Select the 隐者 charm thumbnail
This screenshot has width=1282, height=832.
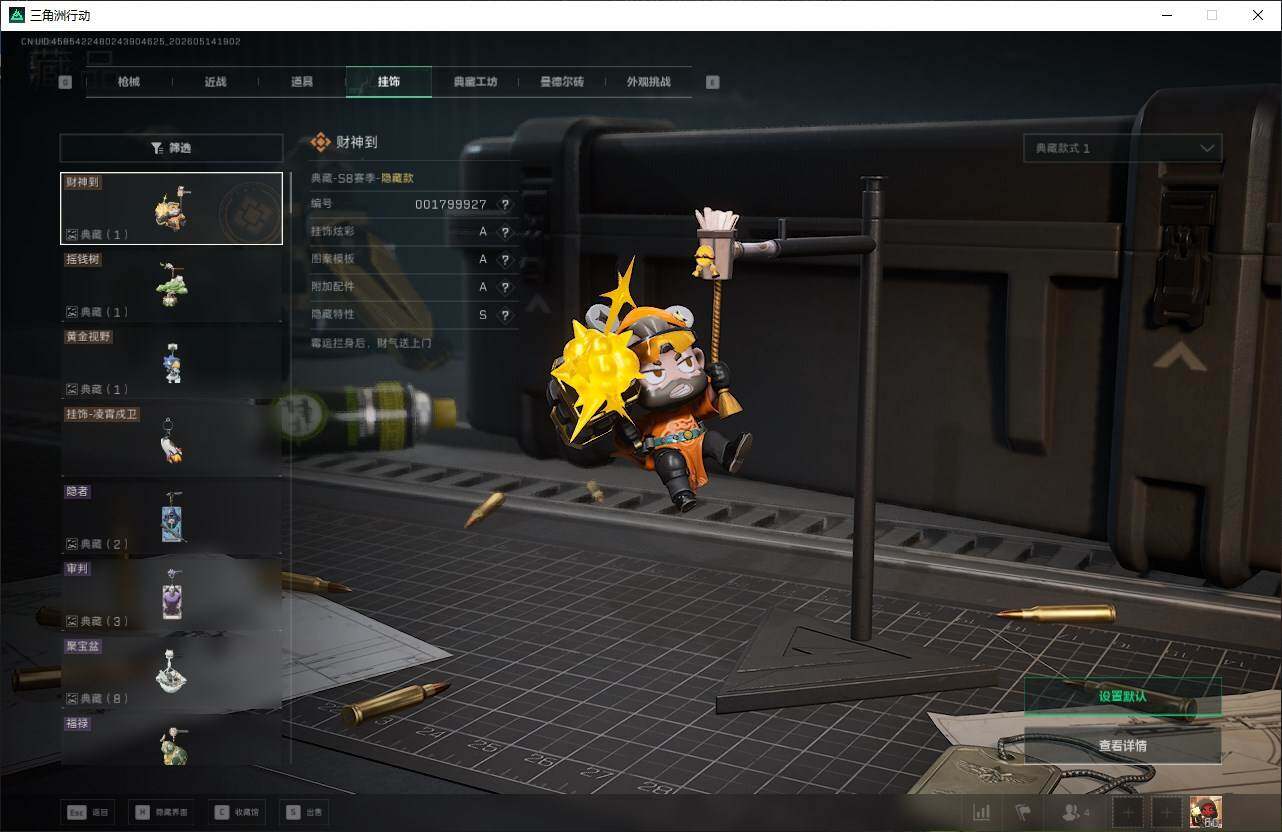point(171,518)
